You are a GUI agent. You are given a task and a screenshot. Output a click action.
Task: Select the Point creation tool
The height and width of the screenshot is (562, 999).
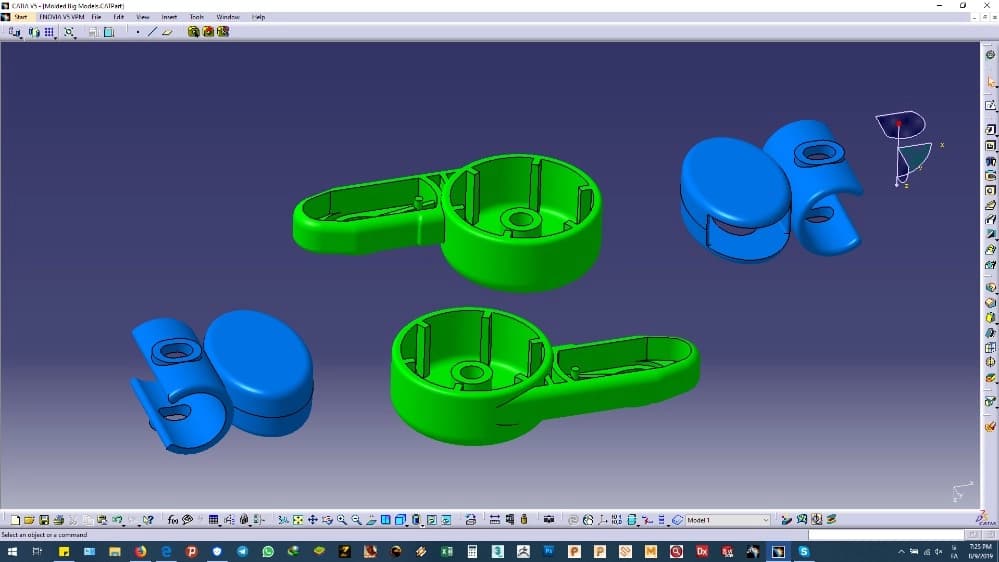tap(138, 32)
